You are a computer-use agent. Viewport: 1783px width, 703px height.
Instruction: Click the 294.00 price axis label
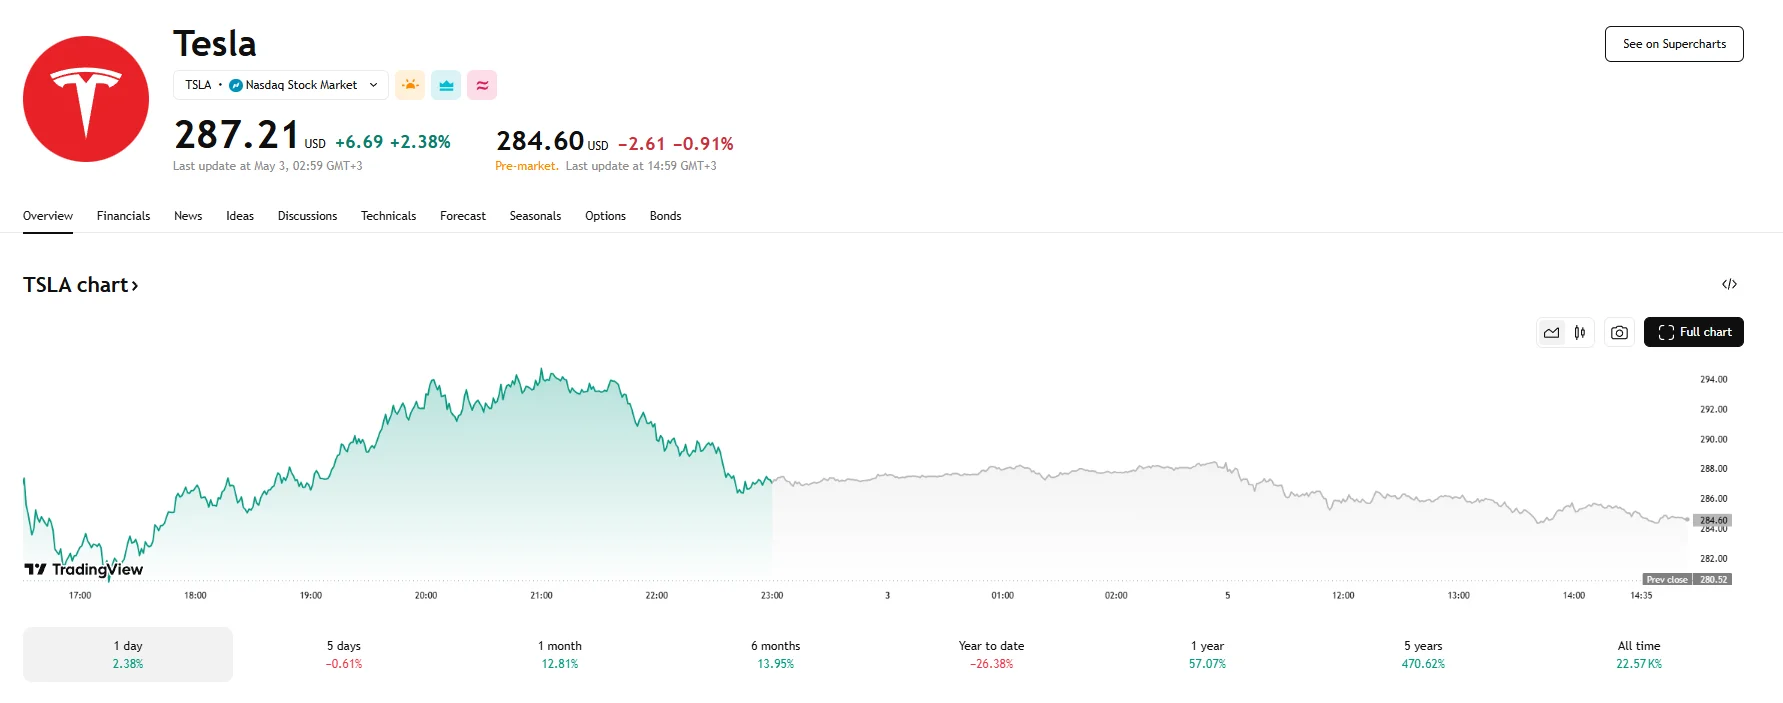click(x=1713, y=379)
